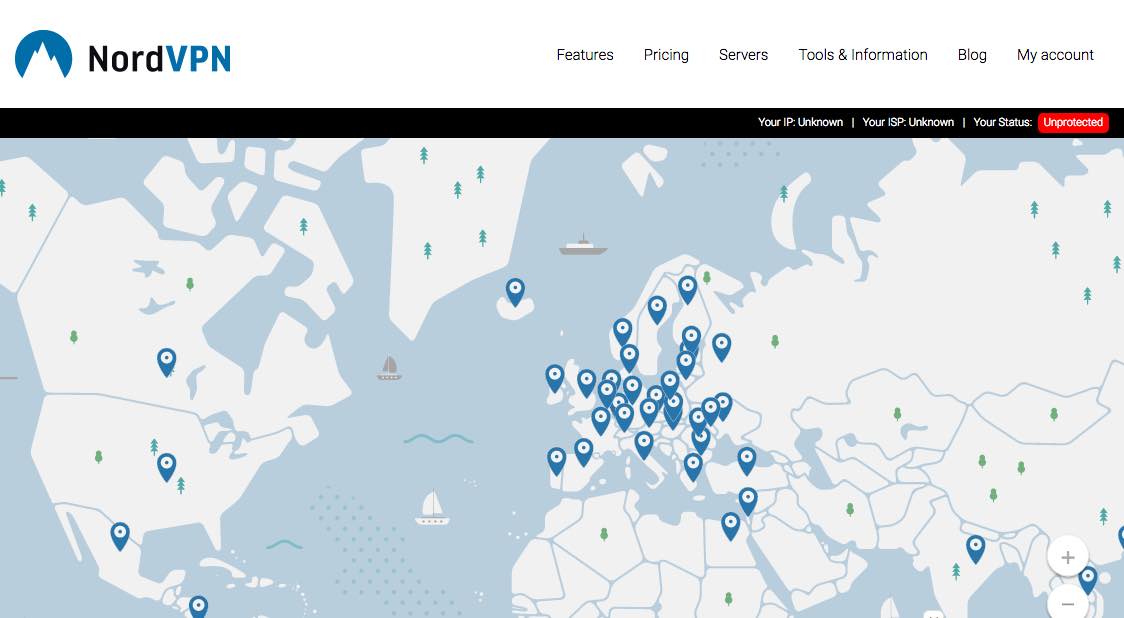Select the Portugal server pin
The height and width of the screenshot is (618, 1124).
[x=556, y=460]
